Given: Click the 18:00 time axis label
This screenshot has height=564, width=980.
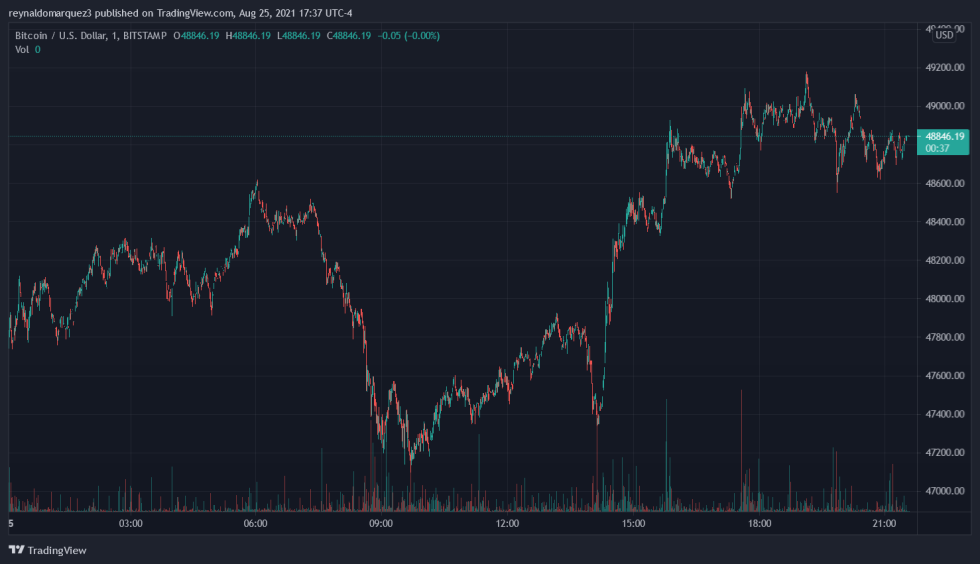Looking at the screenshot, I should (x=759, y=523).
